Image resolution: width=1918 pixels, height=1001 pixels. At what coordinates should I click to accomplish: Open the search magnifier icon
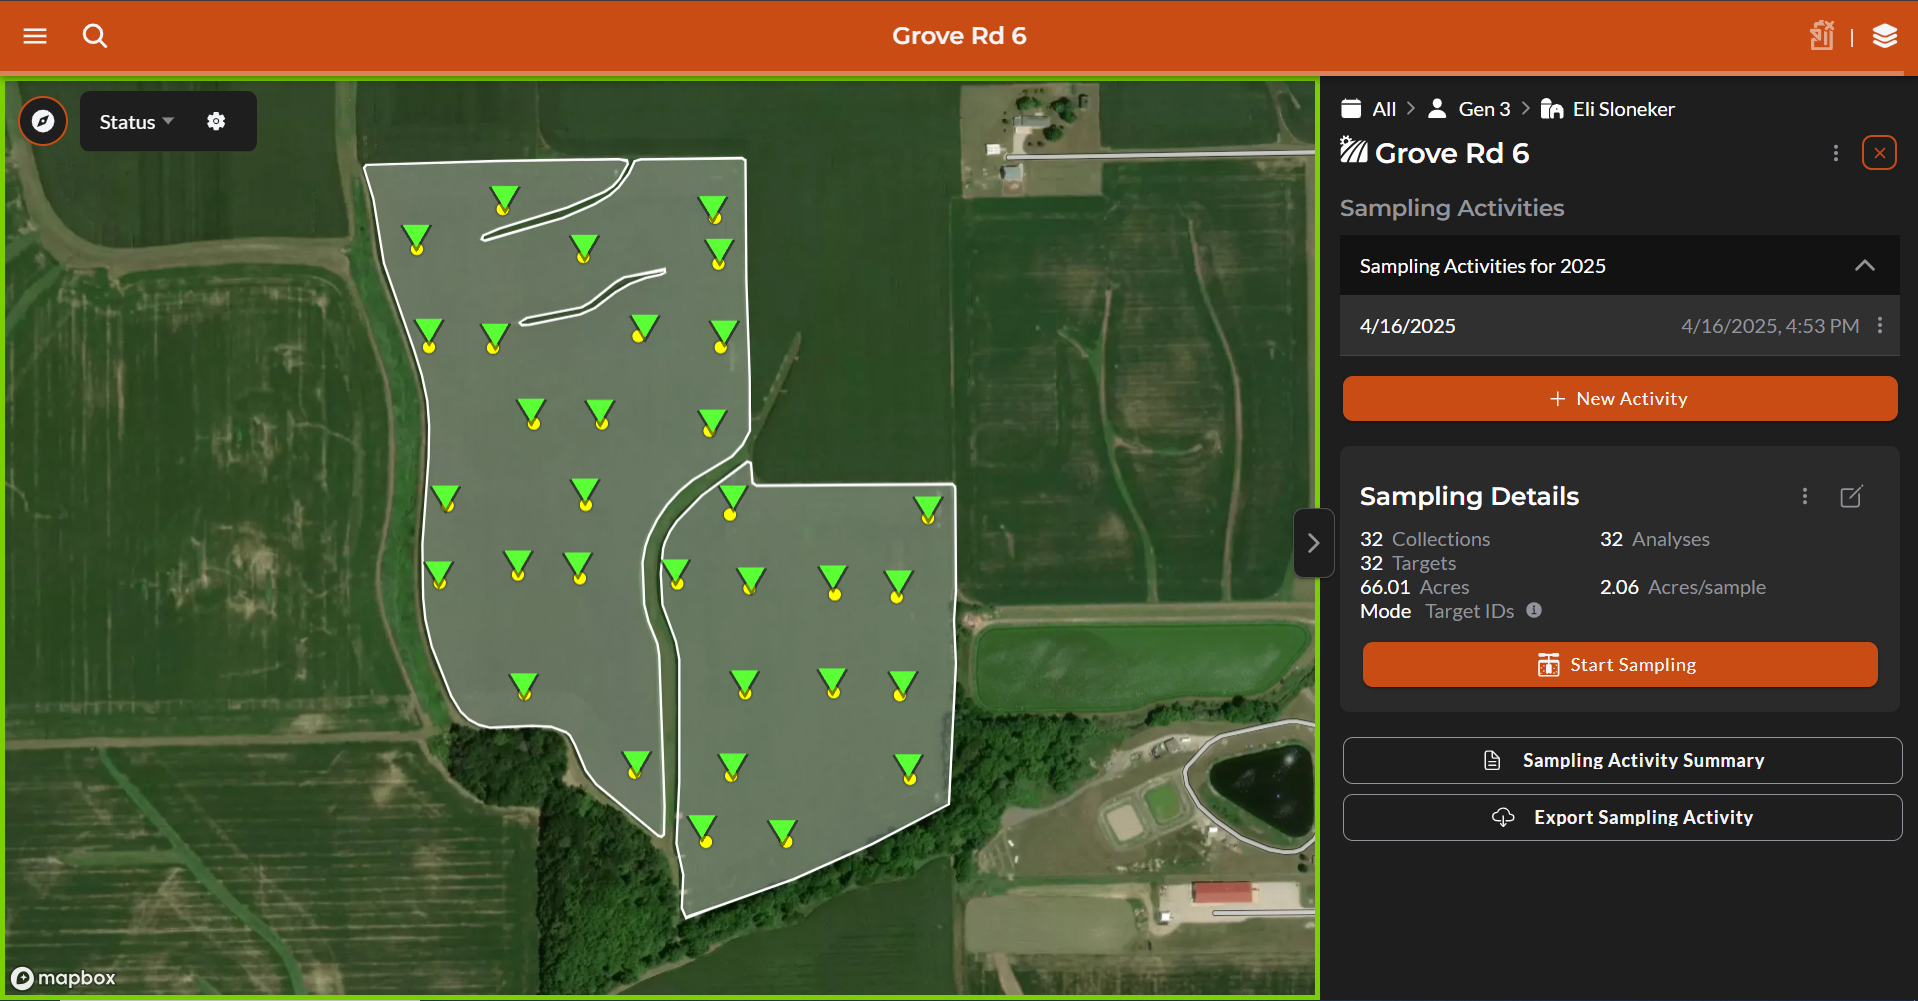click(x=95, y=36)
